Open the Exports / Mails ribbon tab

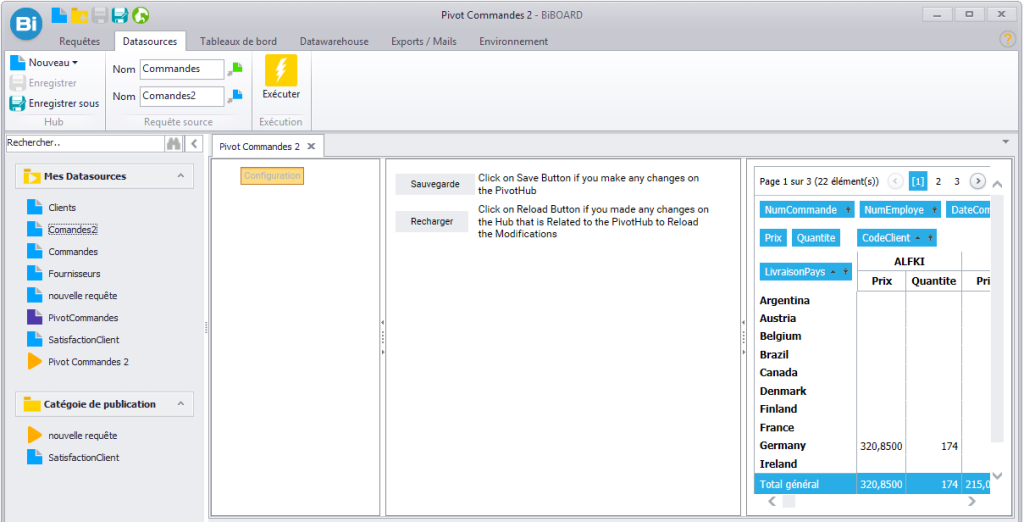424,41
